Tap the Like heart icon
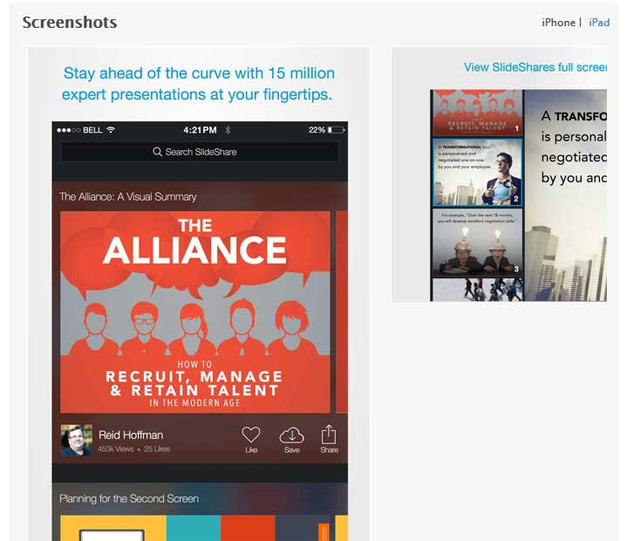This screenshot has height=541, width=640. (x=251, y=435)
